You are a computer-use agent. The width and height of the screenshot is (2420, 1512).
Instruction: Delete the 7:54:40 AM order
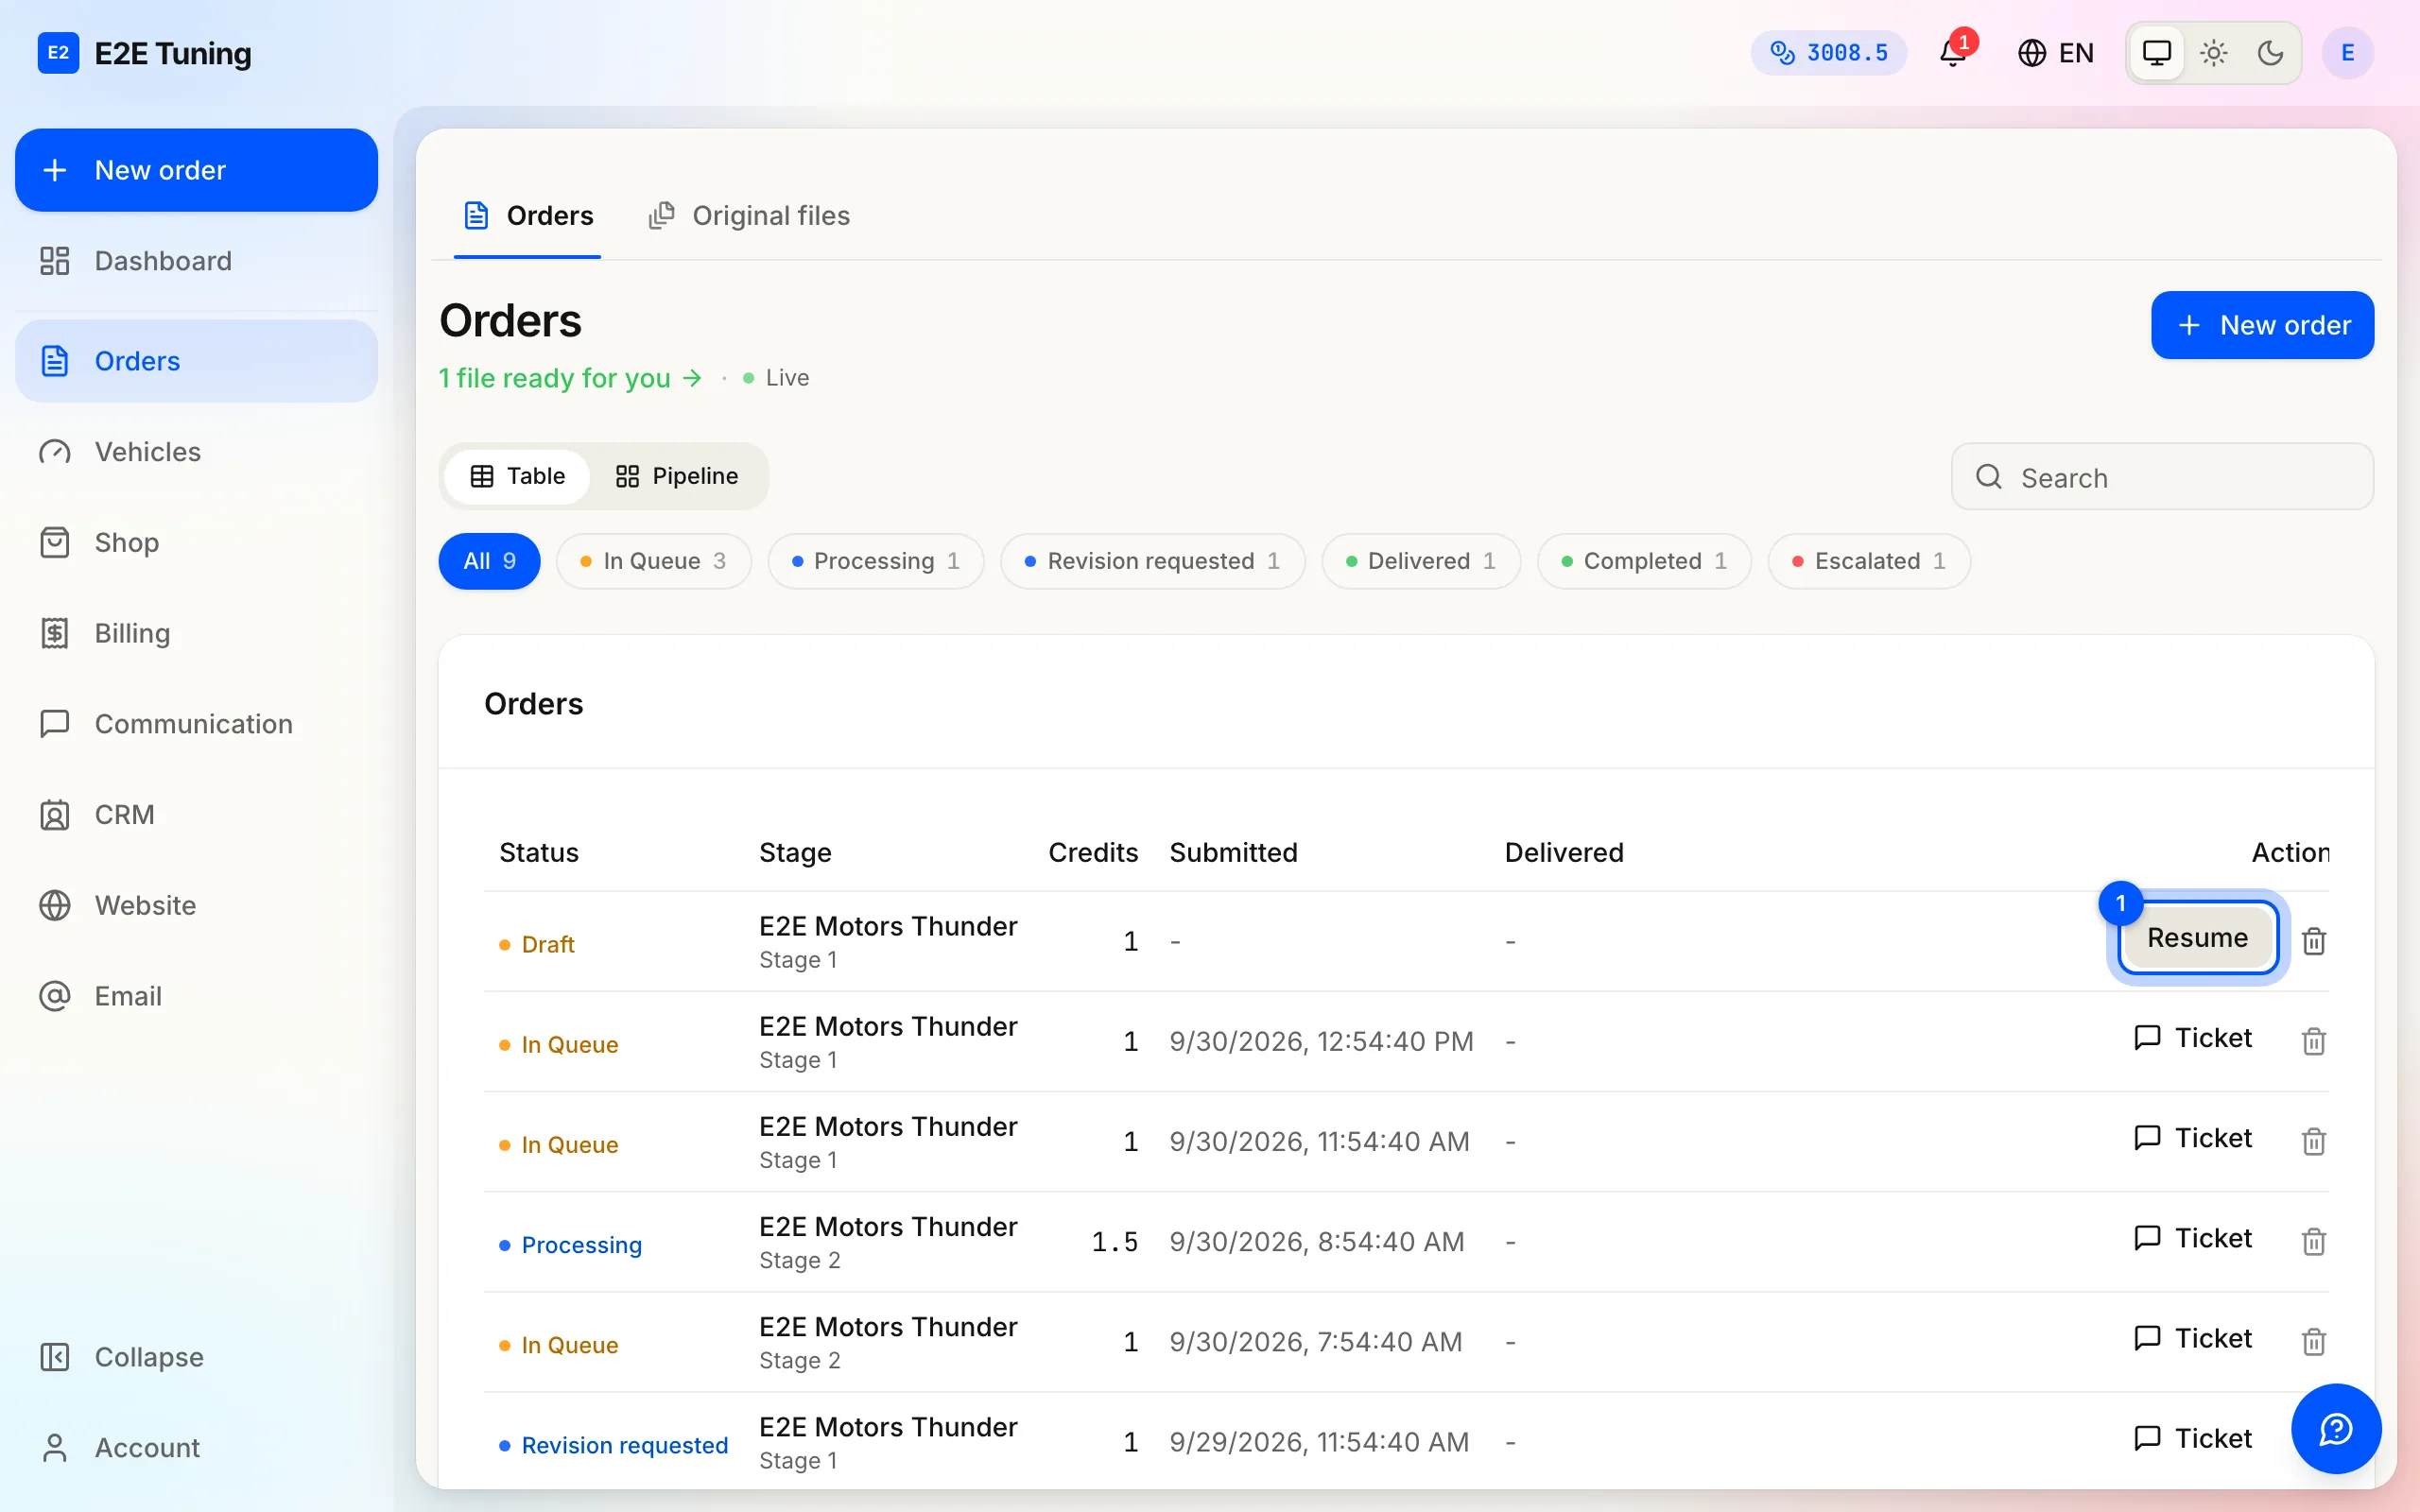(x=2314, y=1341)
